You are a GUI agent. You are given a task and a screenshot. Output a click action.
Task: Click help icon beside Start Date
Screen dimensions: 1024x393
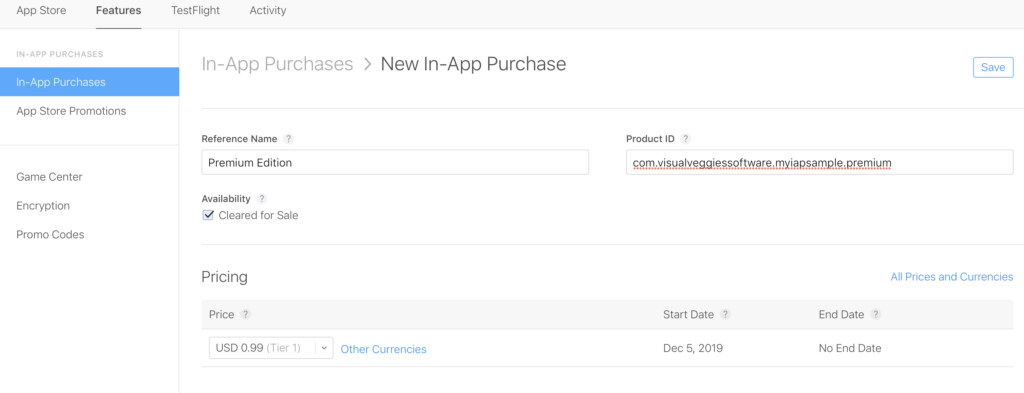click(x=726, y=315)
